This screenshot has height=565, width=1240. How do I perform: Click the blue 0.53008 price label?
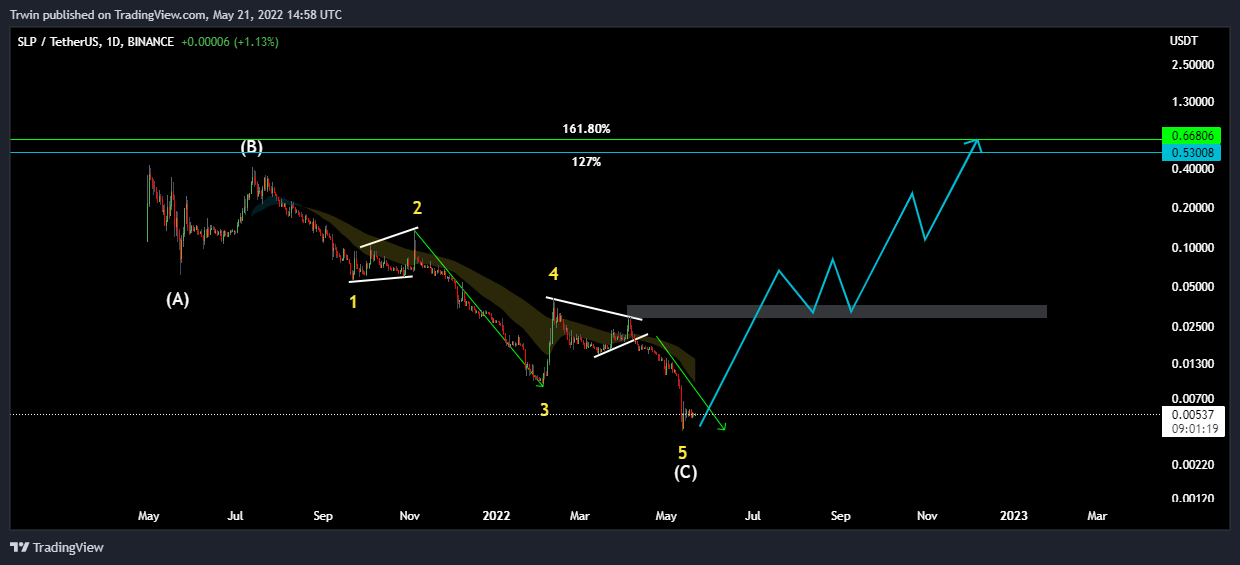[1192, 152]
